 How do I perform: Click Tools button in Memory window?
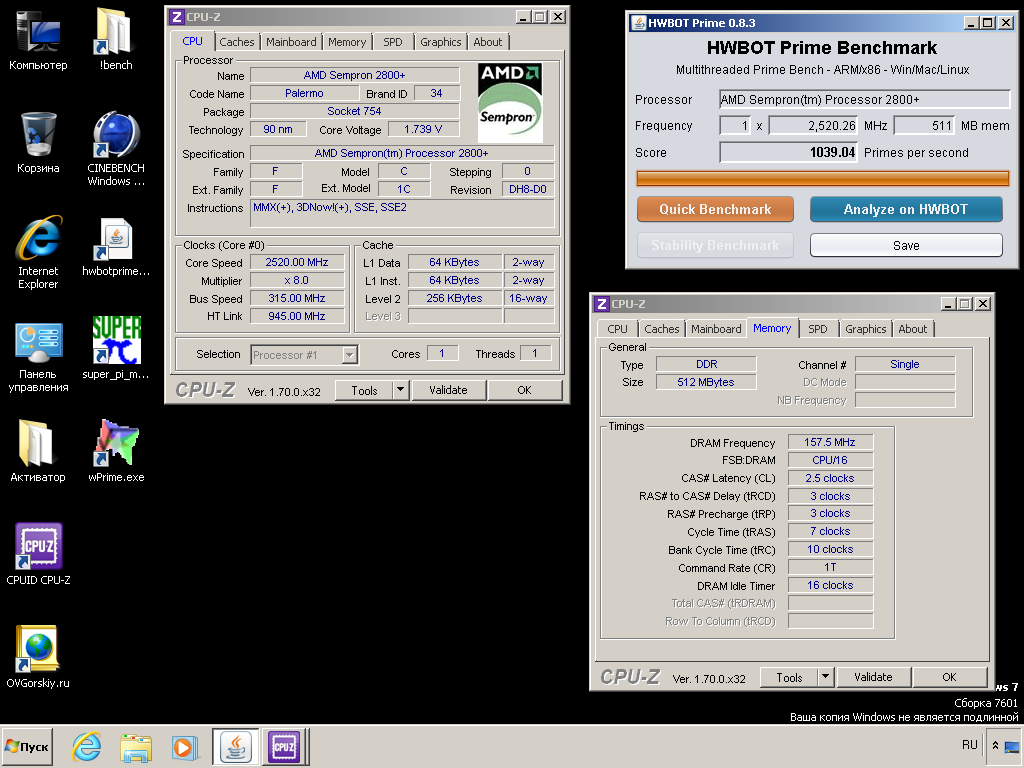click(790, 677)
